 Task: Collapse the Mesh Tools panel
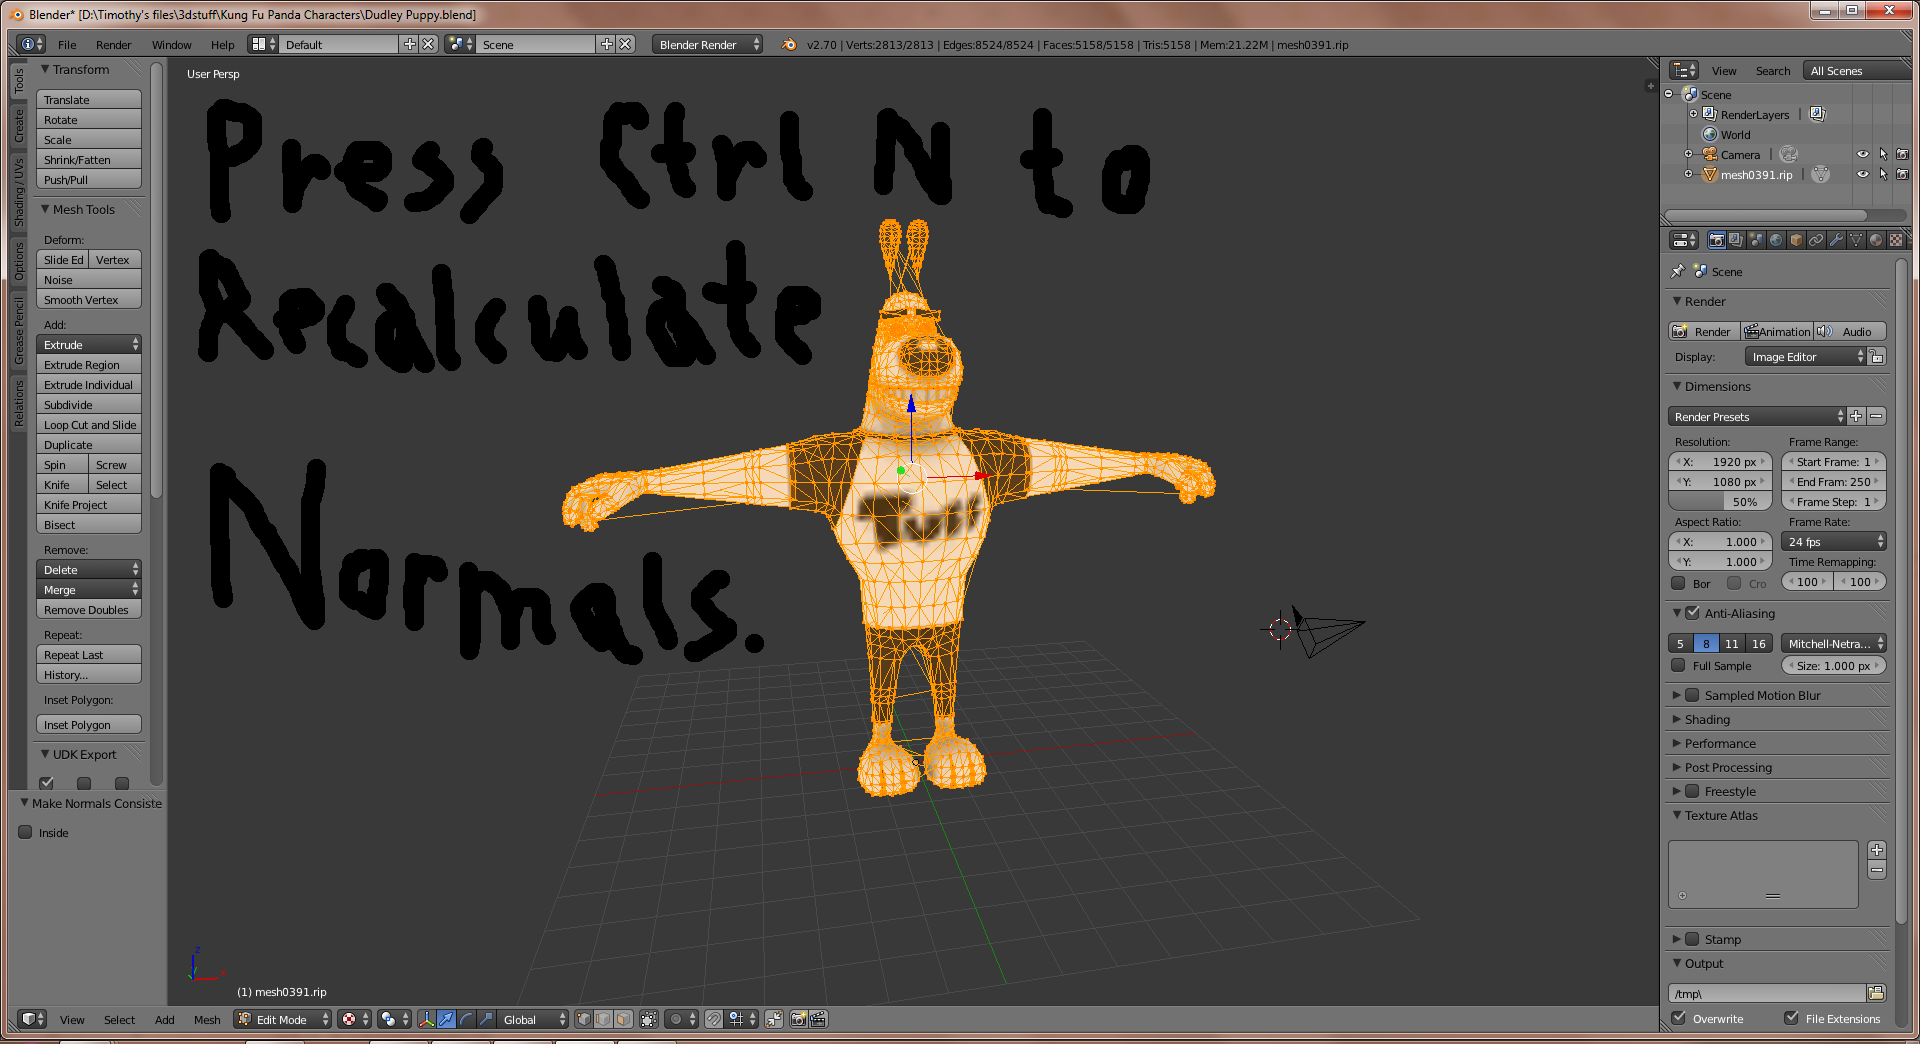coord(83,209)
